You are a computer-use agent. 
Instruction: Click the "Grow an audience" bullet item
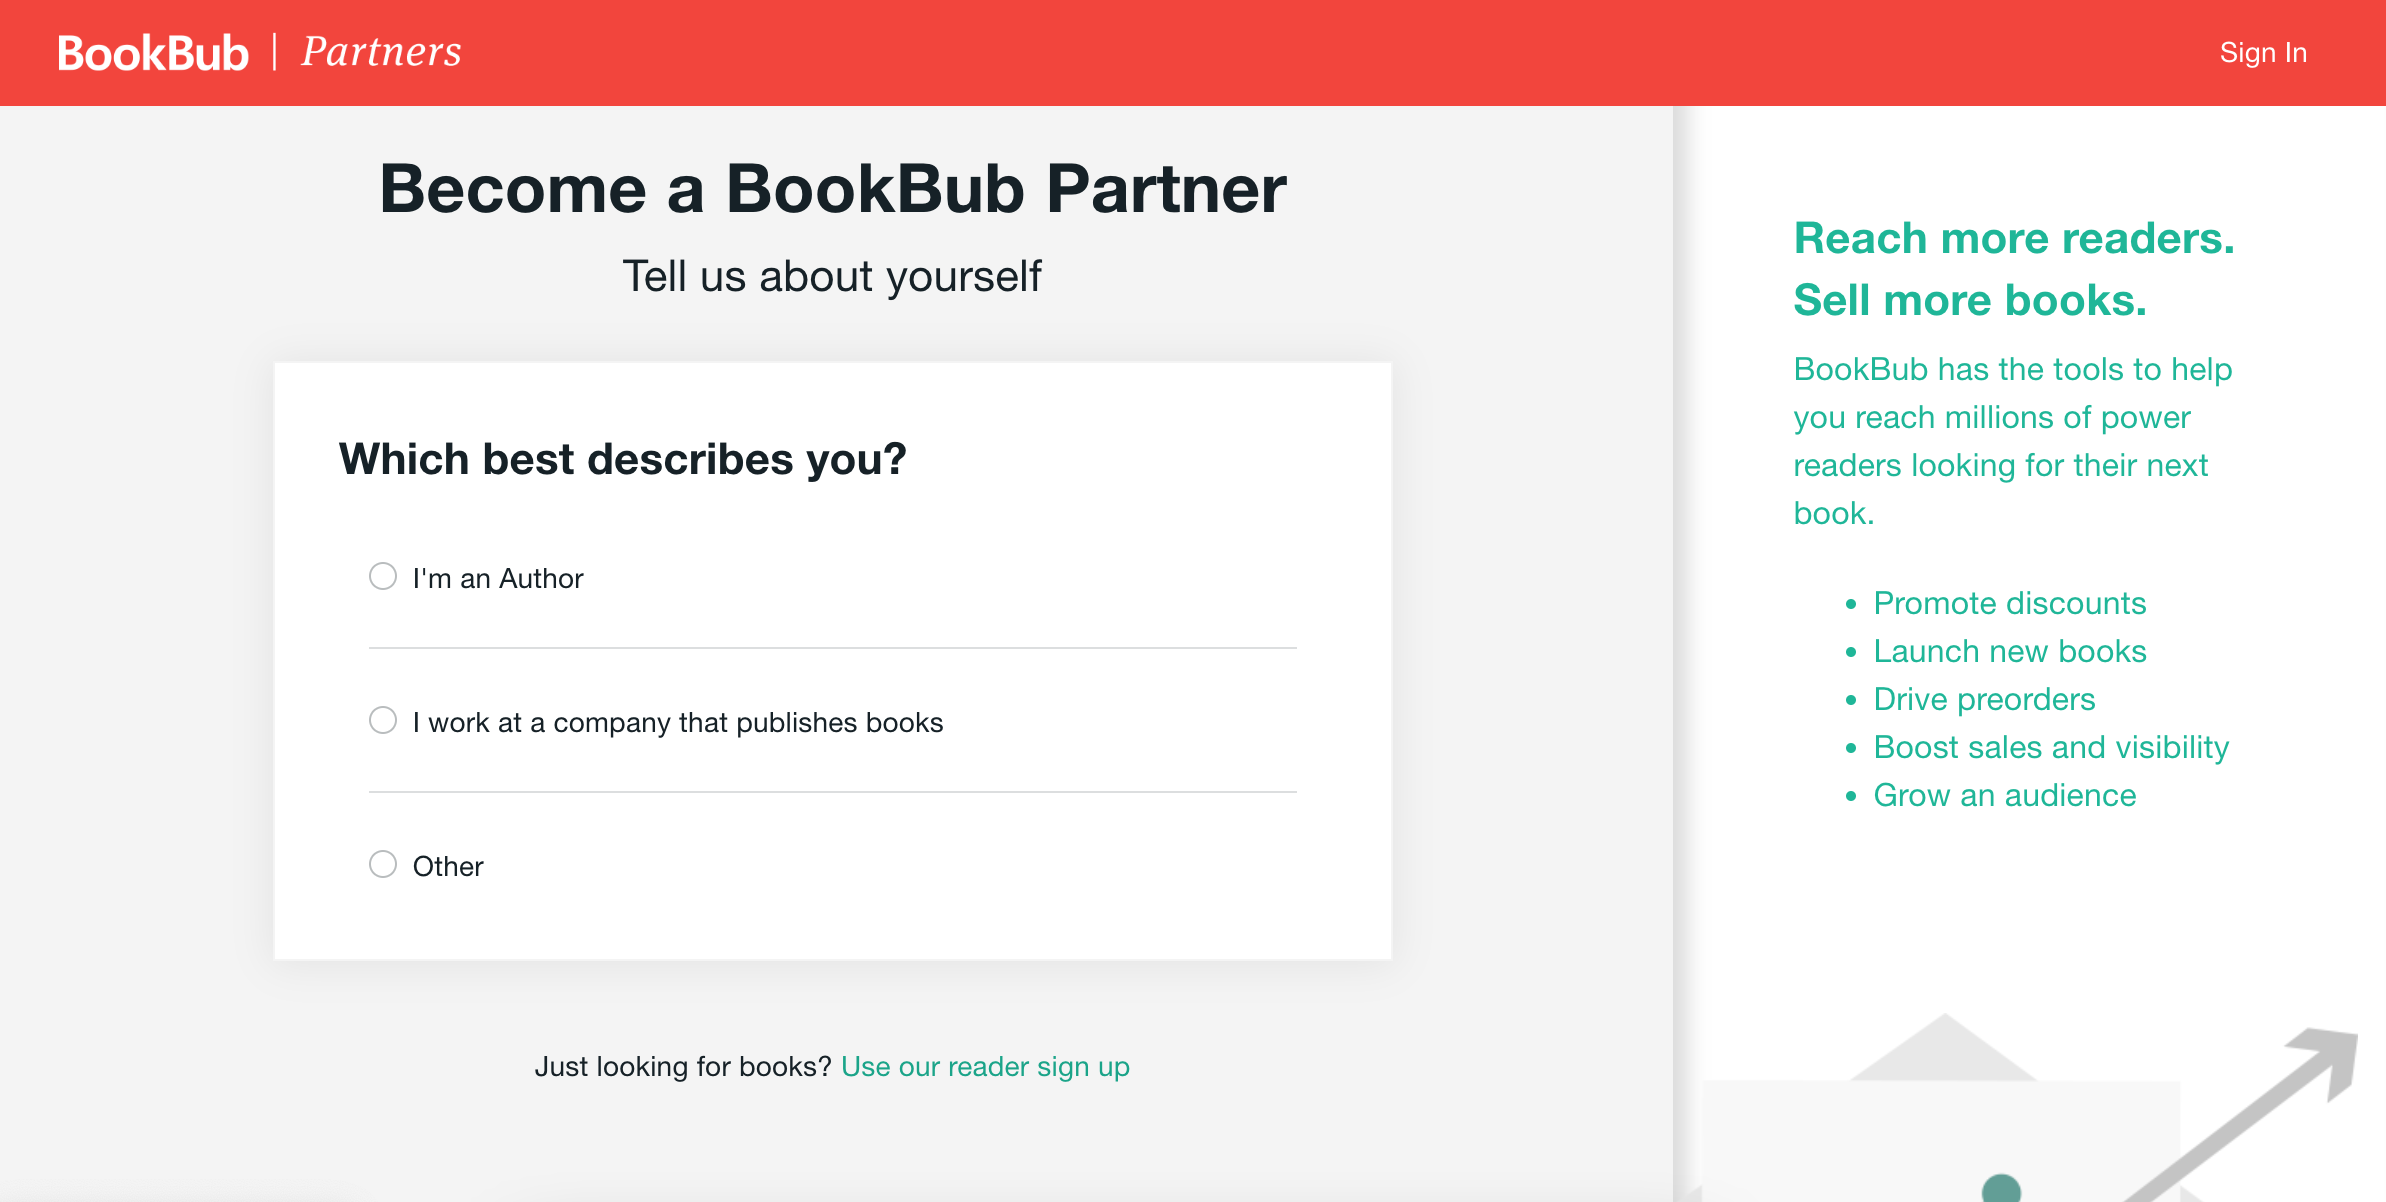[2004, 795]
